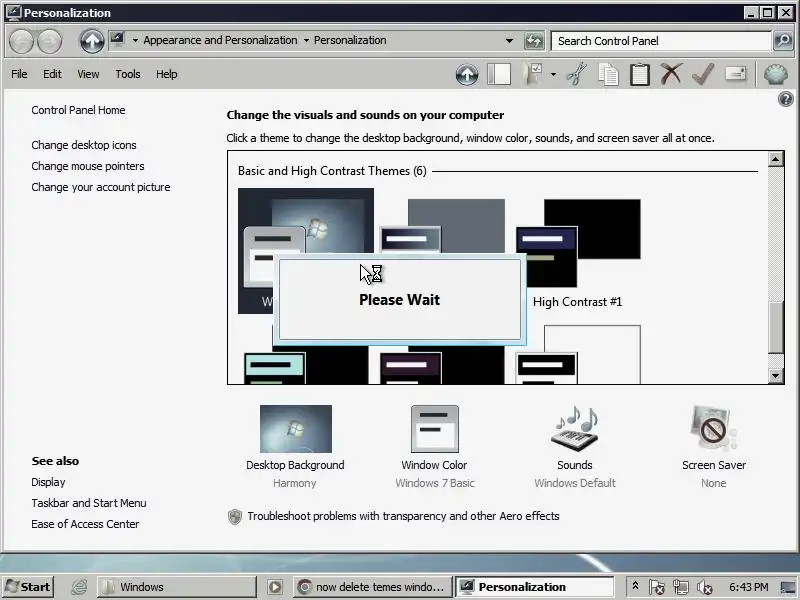The image size is (800, 600).
Task: Click the Forward navigation arrow button
Action: pos(50,41)
